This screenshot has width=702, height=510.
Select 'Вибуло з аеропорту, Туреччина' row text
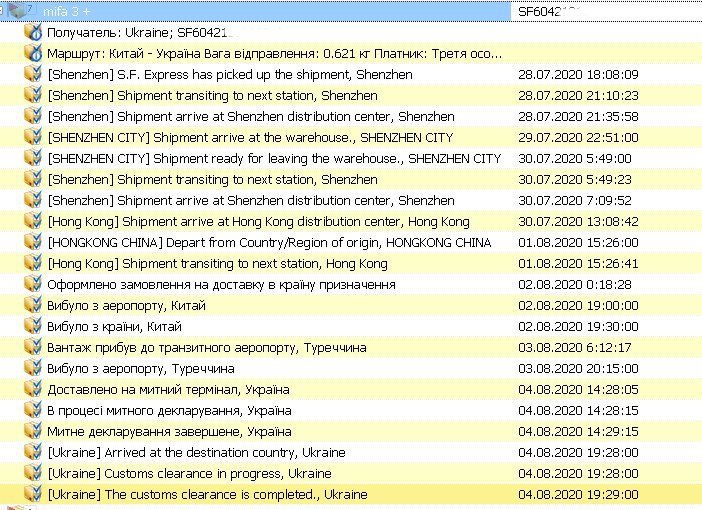[141, 369]
